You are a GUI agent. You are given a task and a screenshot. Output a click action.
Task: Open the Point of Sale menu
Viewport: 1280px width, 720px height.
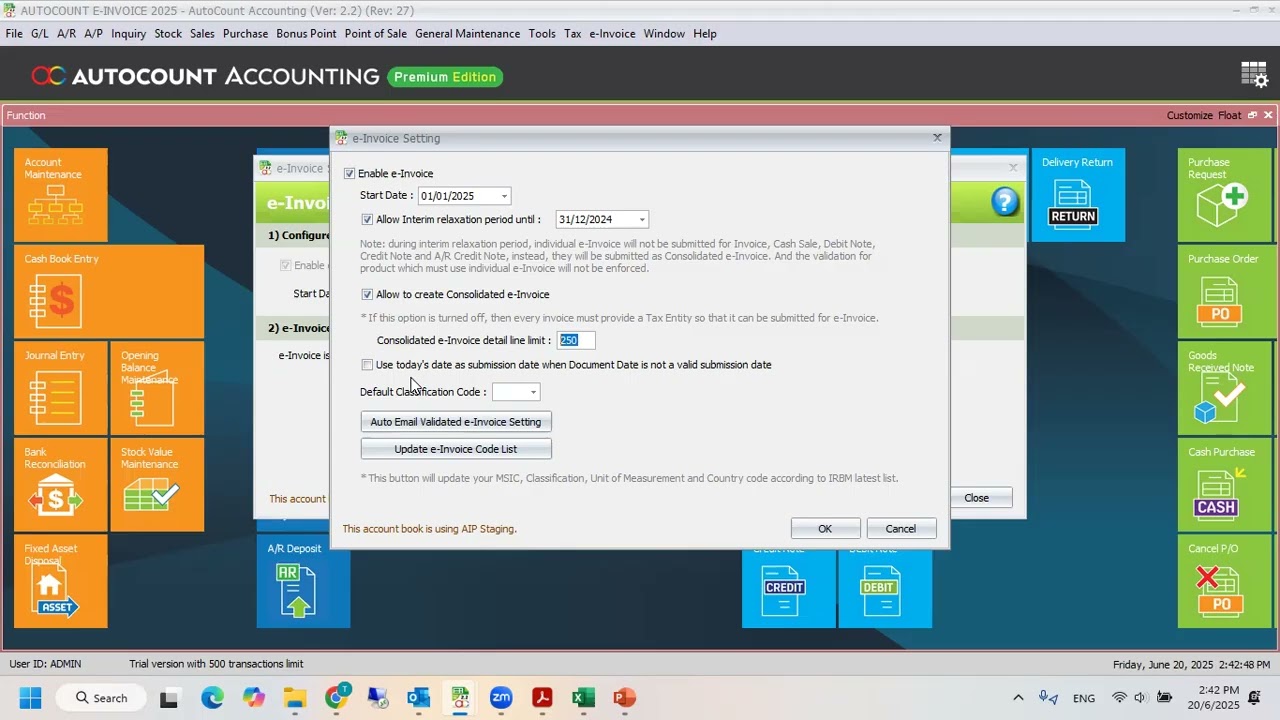(x=376, y=34)
